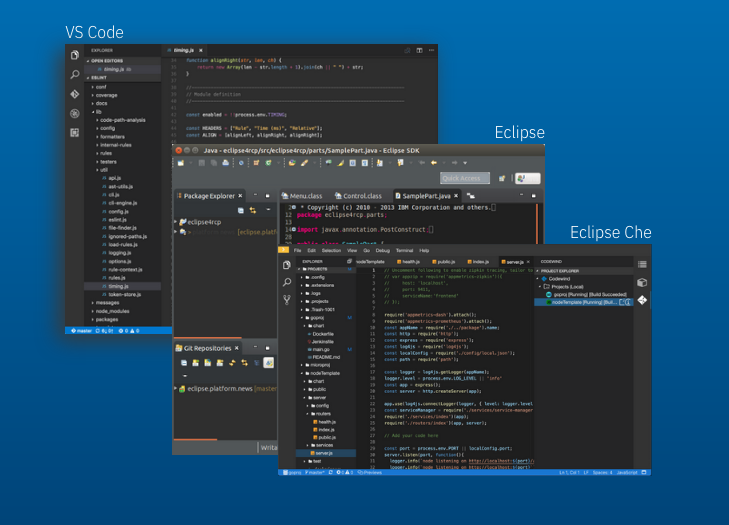Switch to the public.js tab in Eclipse Che
729x525 pixels.
(x=443, y=262)
